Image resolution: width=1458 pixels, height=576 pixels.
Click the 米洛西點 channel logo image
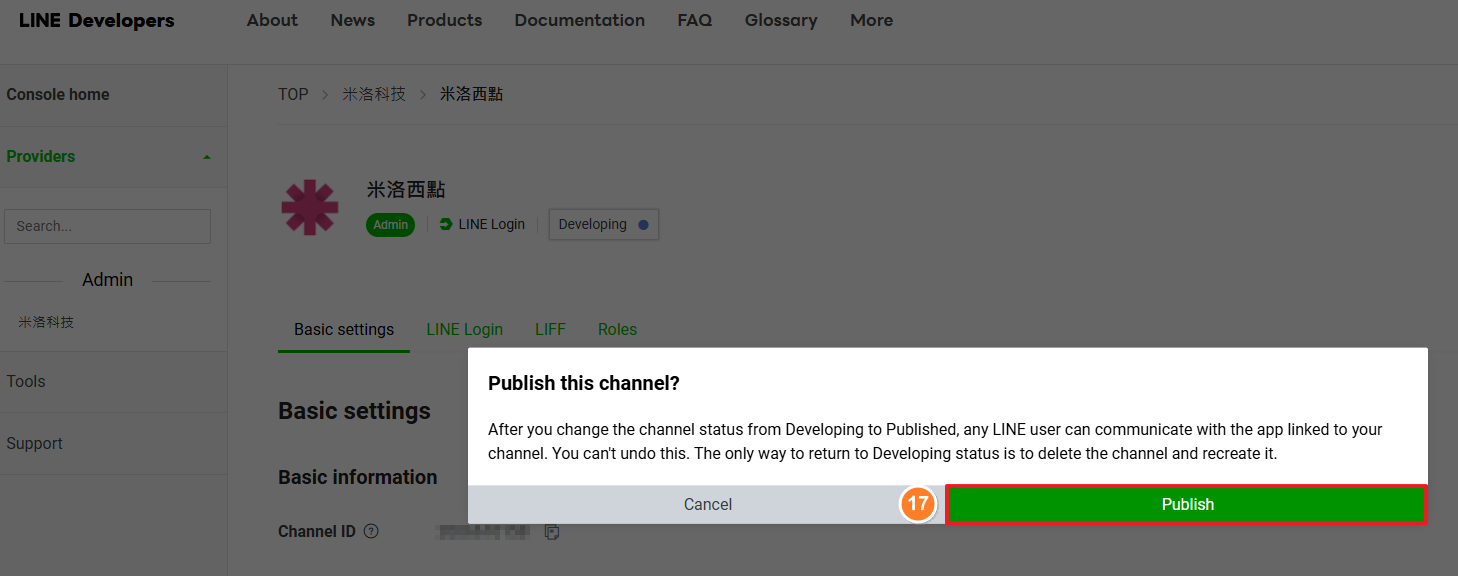click(x=310, y=208)
